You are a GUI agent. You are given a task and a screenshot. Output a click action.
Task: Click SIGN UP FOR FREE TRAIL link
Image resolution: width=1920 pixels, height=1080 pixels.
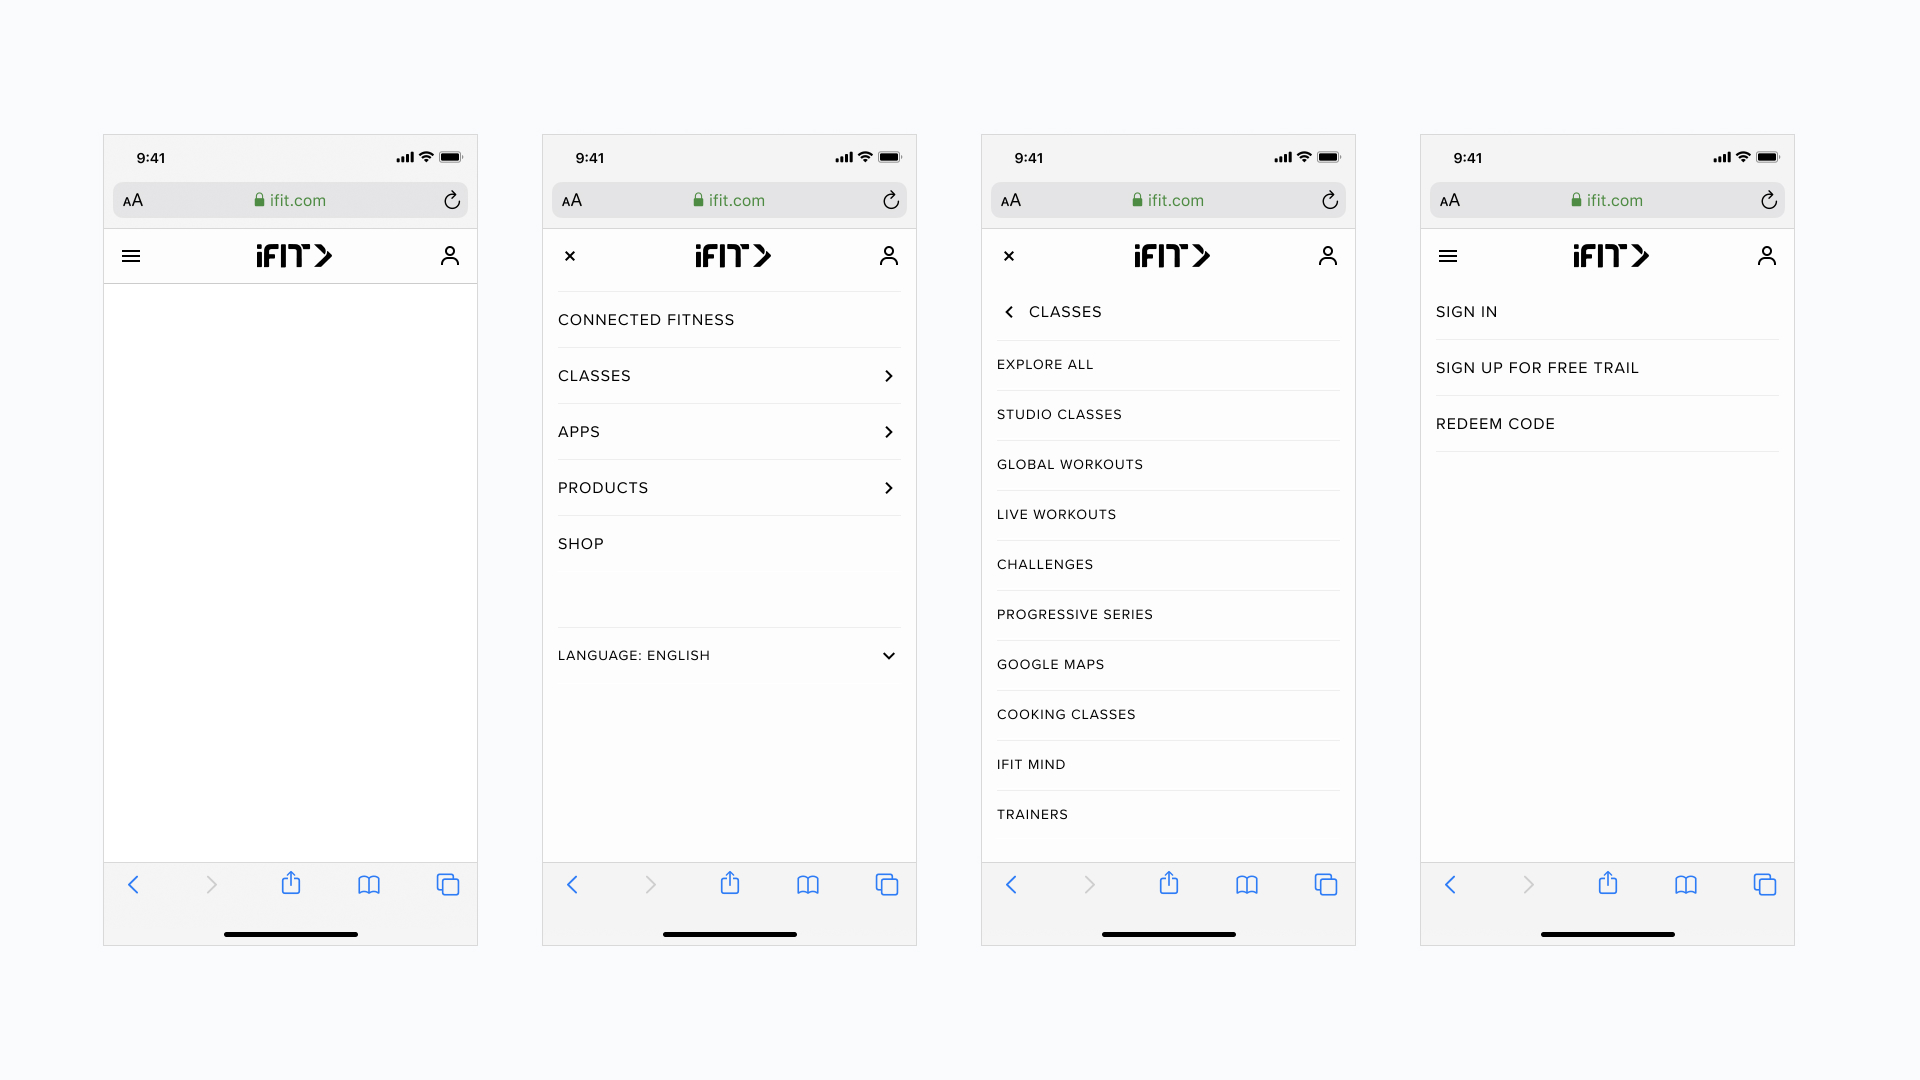point(1538,367)
